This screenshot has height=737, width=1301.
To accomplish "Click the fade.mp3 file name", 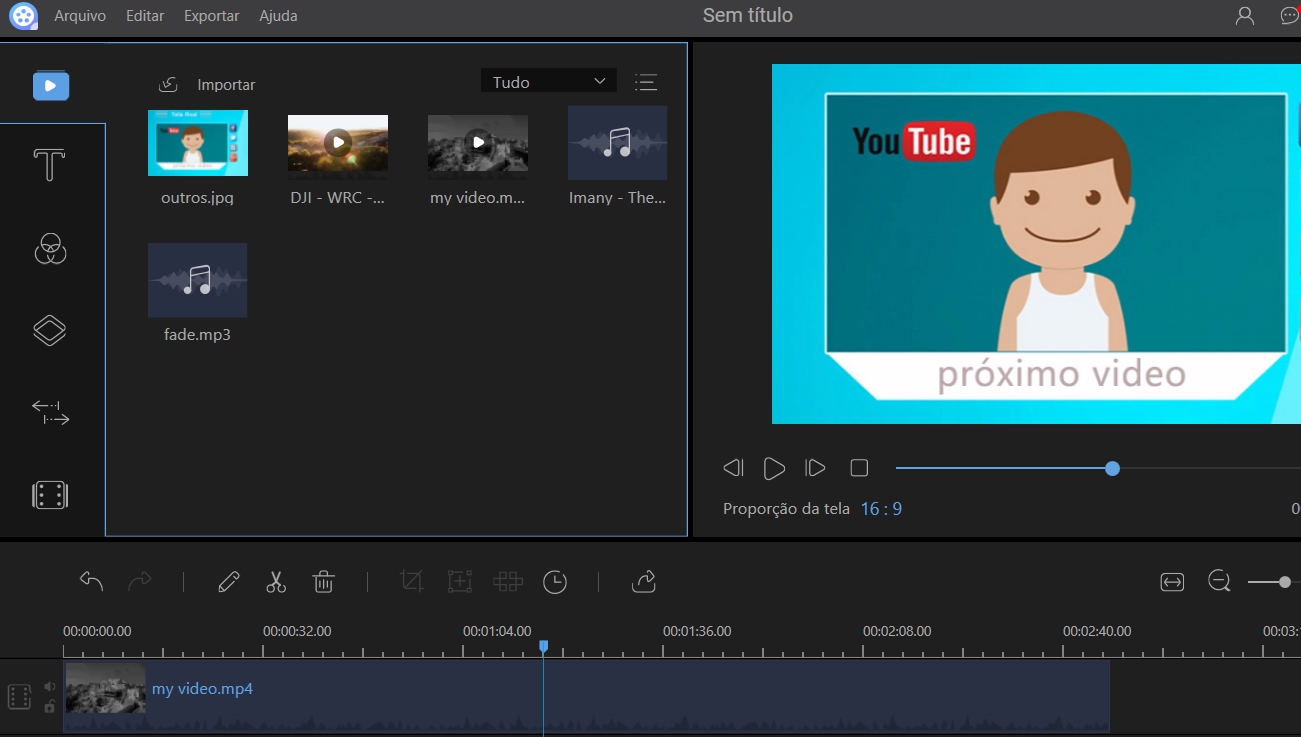I will click(197, 334).
